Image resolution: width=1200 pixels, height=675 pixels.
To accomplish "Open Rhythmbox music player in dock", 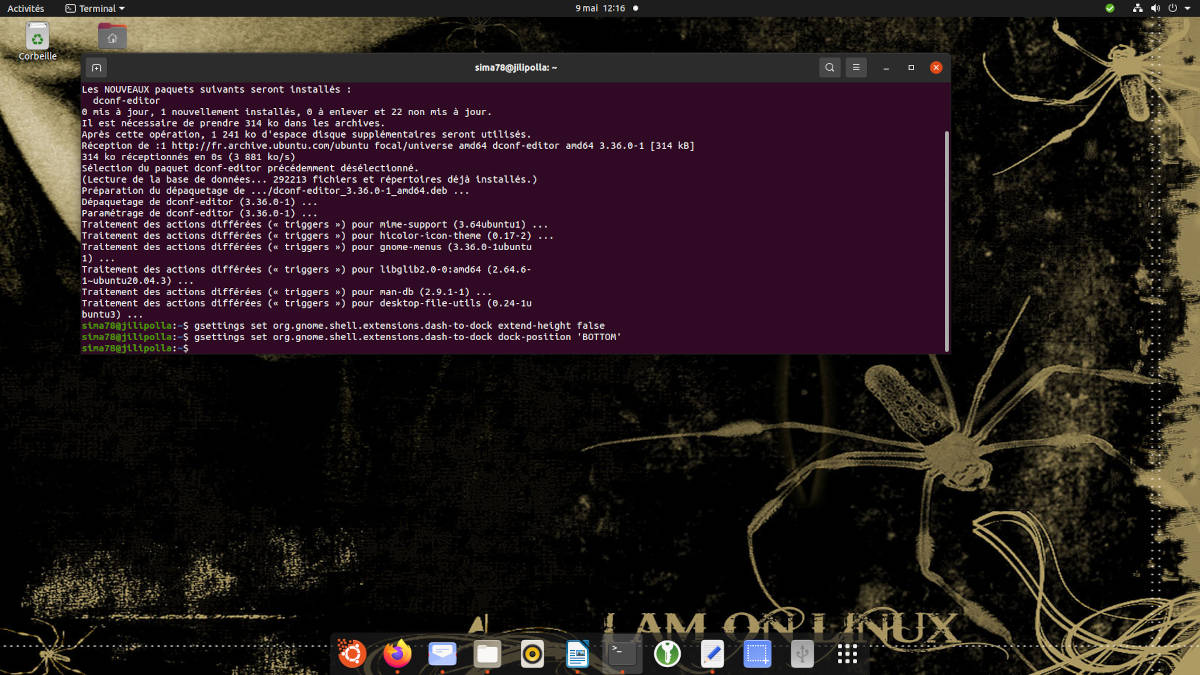I will point(533,654).
